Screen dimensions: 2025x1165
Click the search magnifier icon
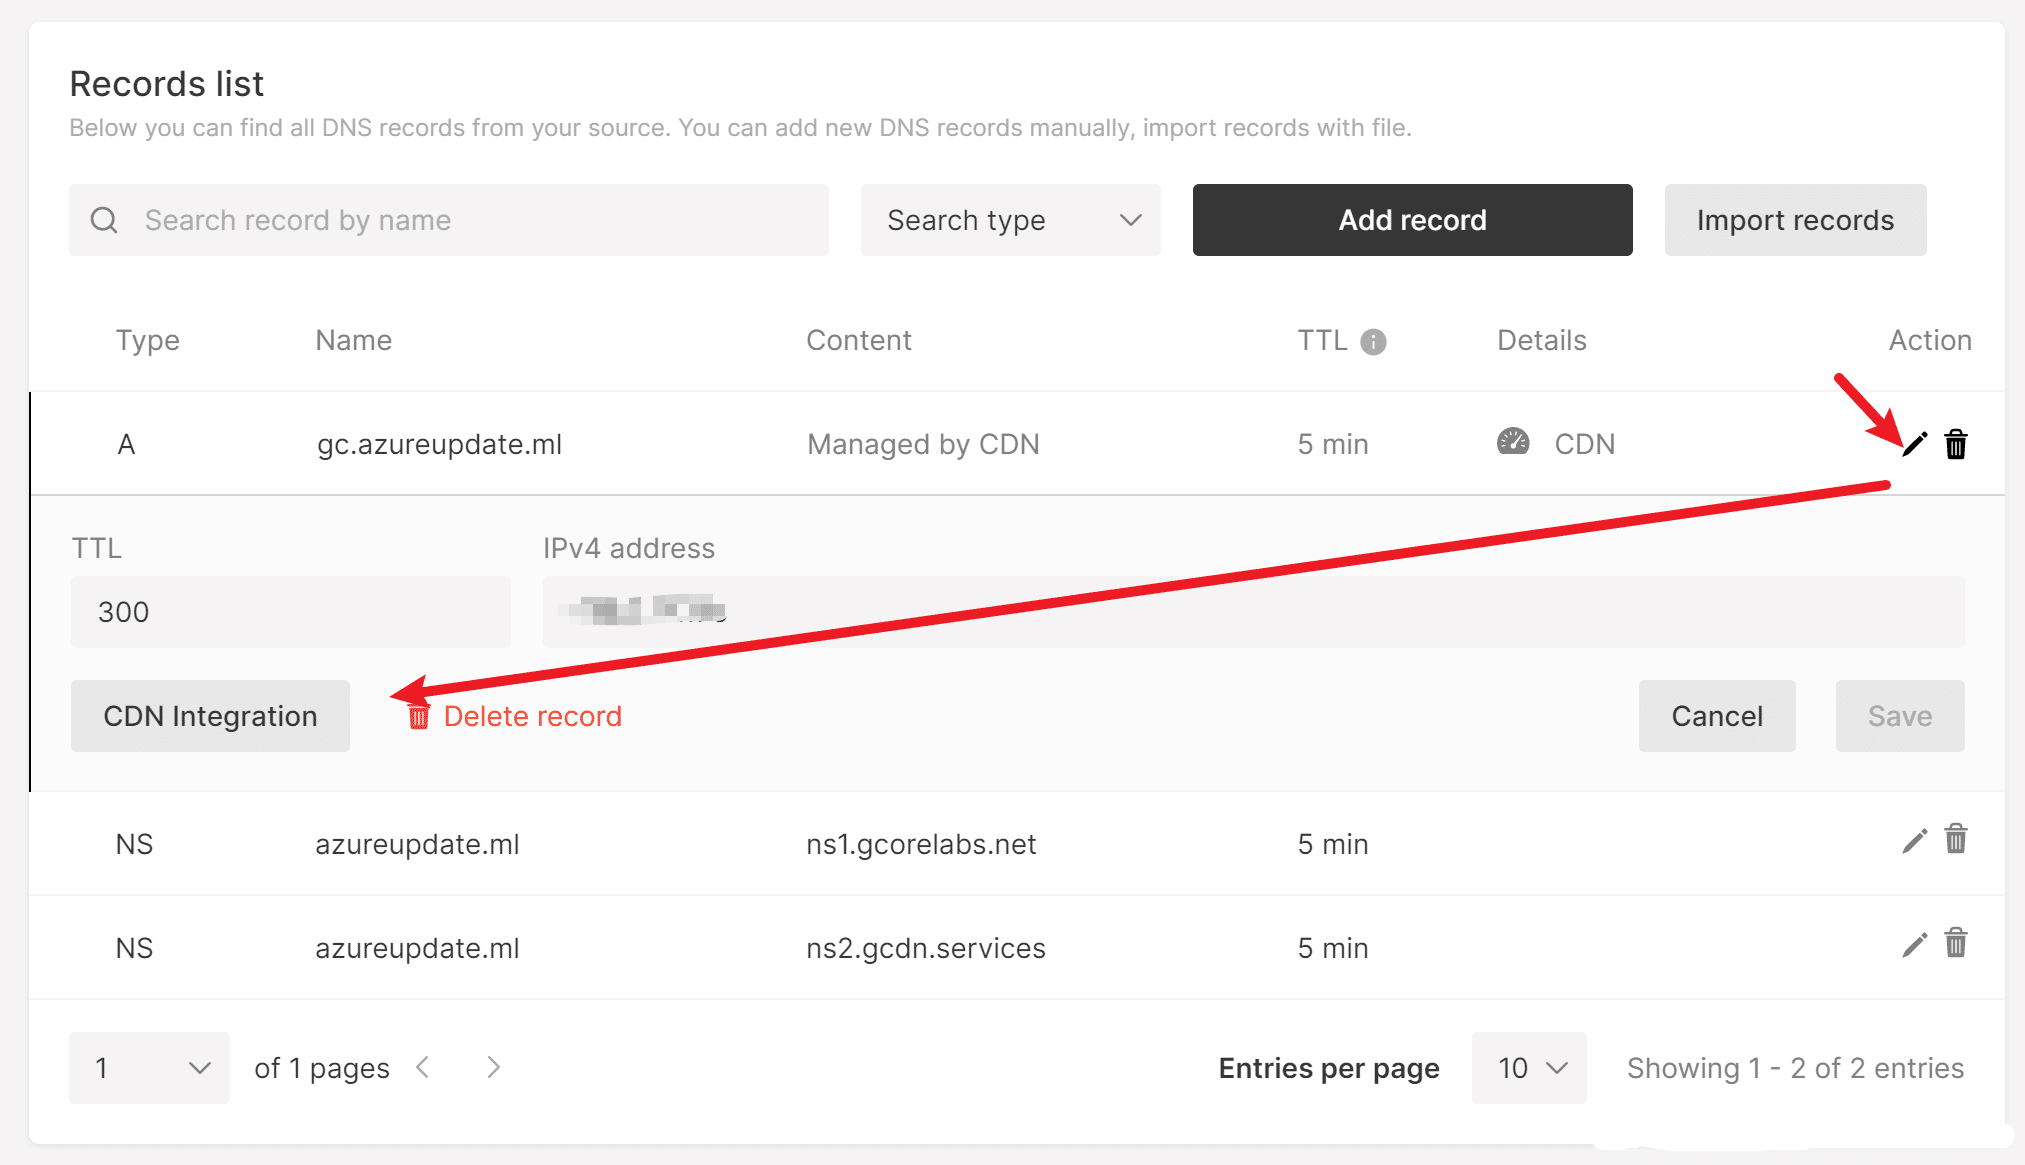click(x=104, y=220)
